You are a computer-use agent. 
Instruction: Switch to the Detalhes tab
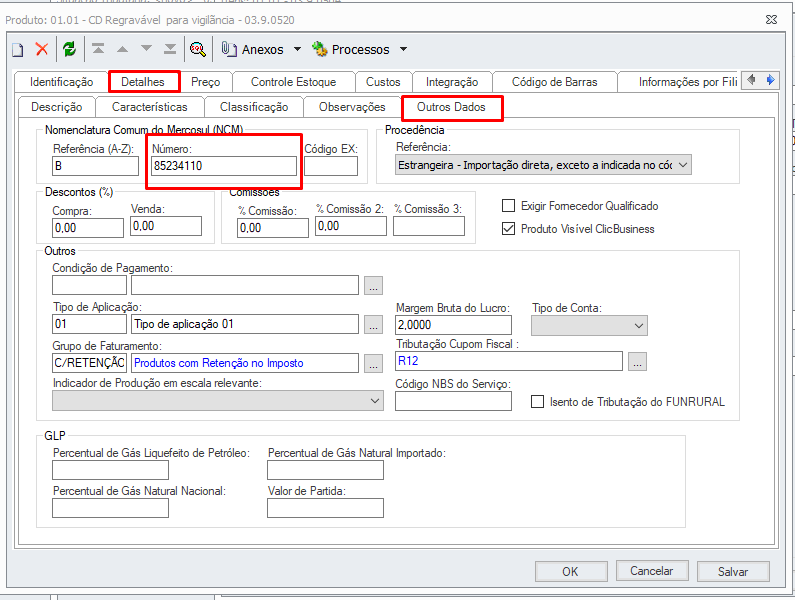point(143,82)
